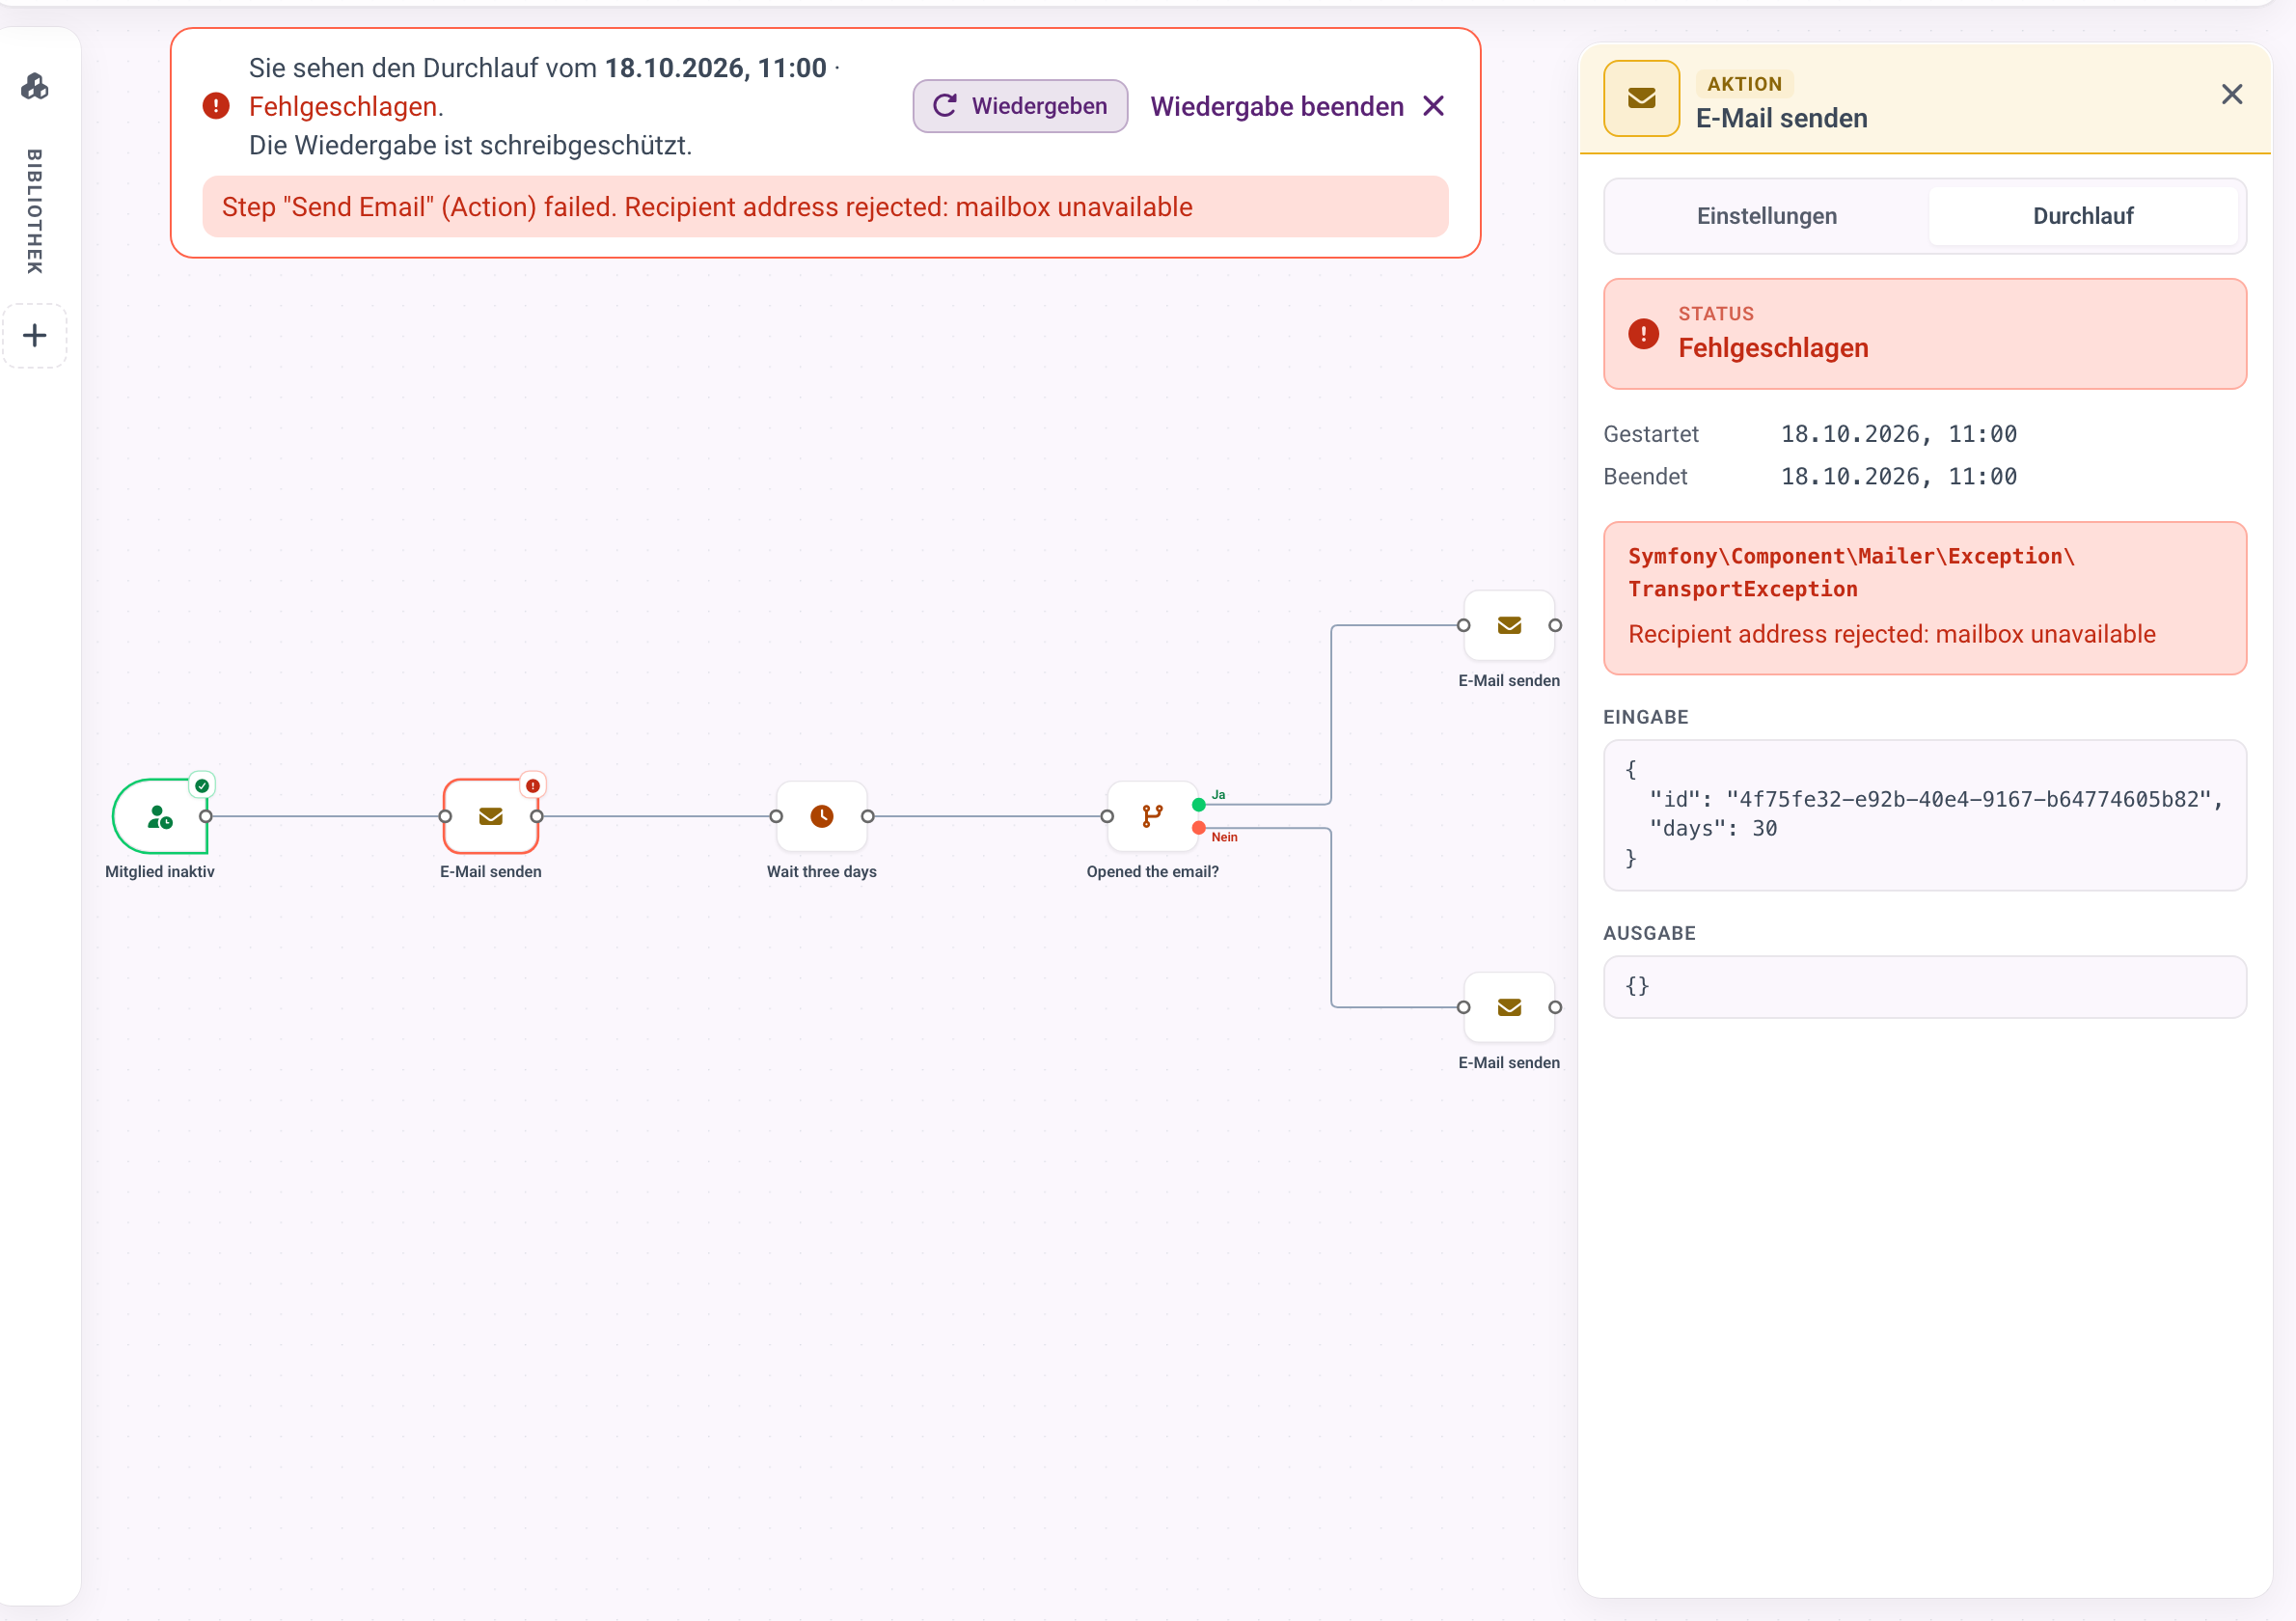Select the Opened the email? branch node
2296x1621 pixels.
pos(1153,816)
